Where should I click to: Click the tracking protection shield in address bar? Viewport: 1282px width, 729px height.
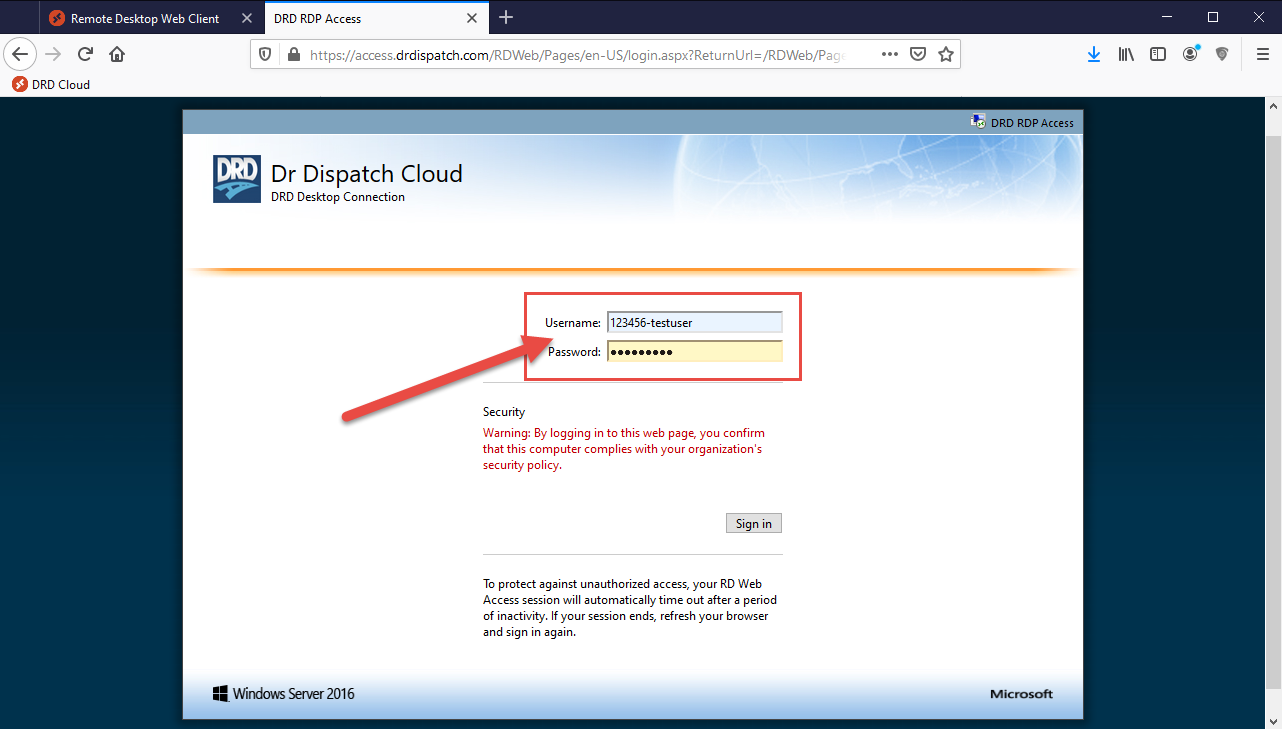(265, 55)
